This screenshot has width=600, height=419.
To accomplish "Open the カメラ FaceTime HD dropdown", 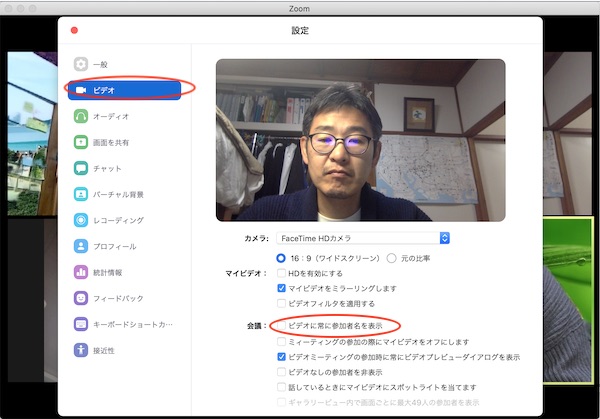I will click(x=363, y=238).
